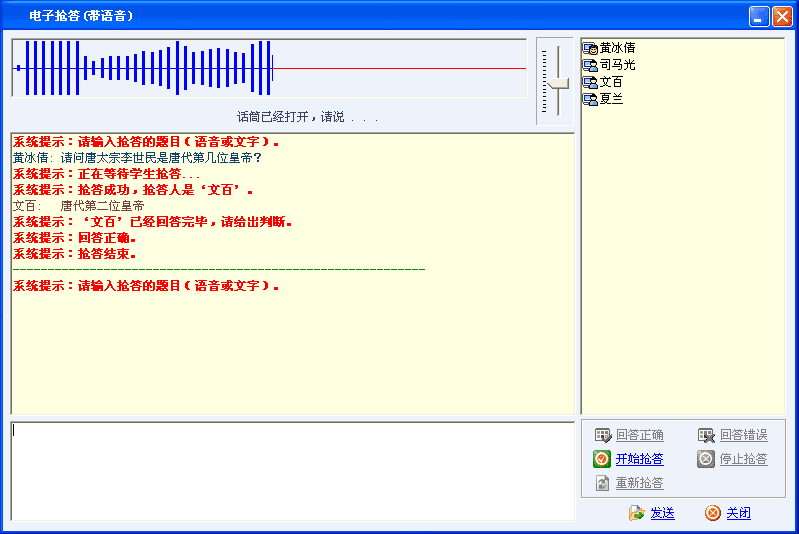The width and height of the screenshot is (799, 534).
Task: Click the user icon beside 黄冰倩
Action: (x=590, y=48)
